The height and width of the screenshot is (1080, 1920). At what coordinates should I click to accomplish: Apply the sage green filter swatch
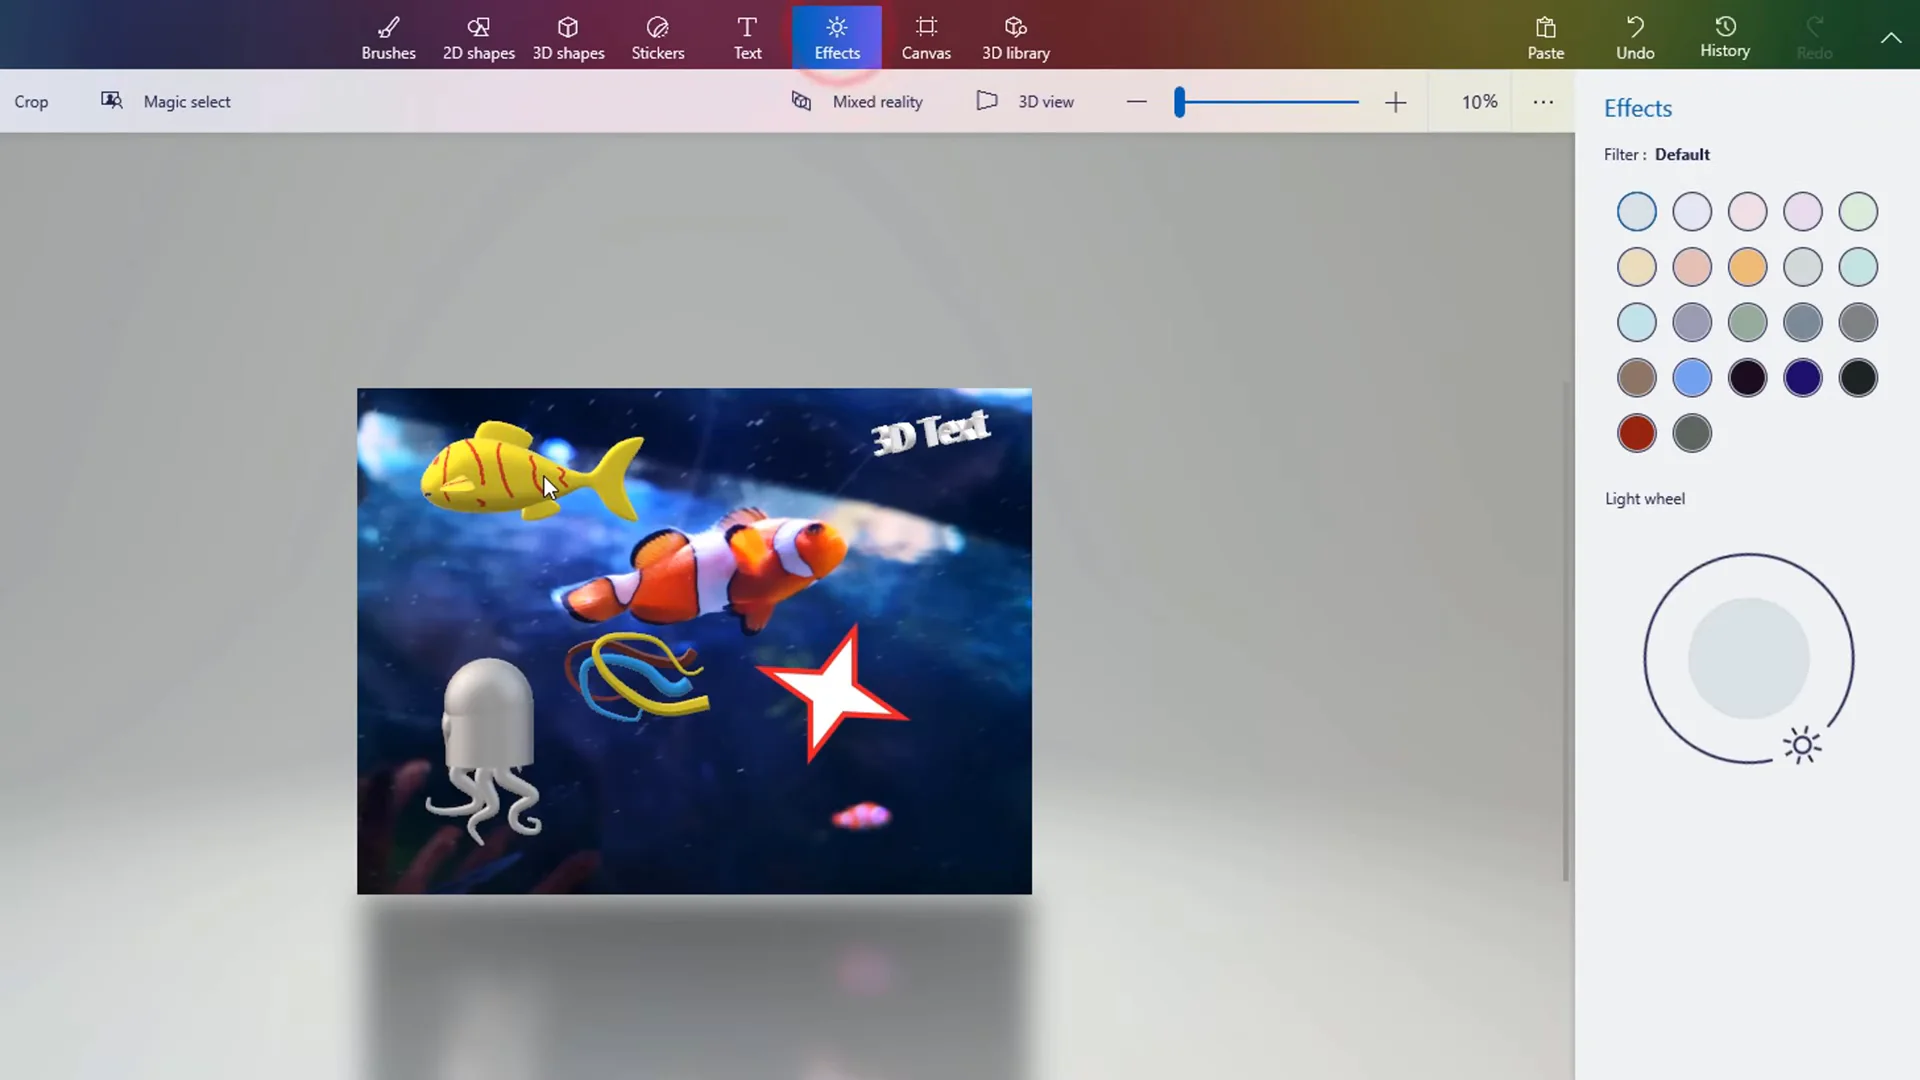click(1747, 322)
